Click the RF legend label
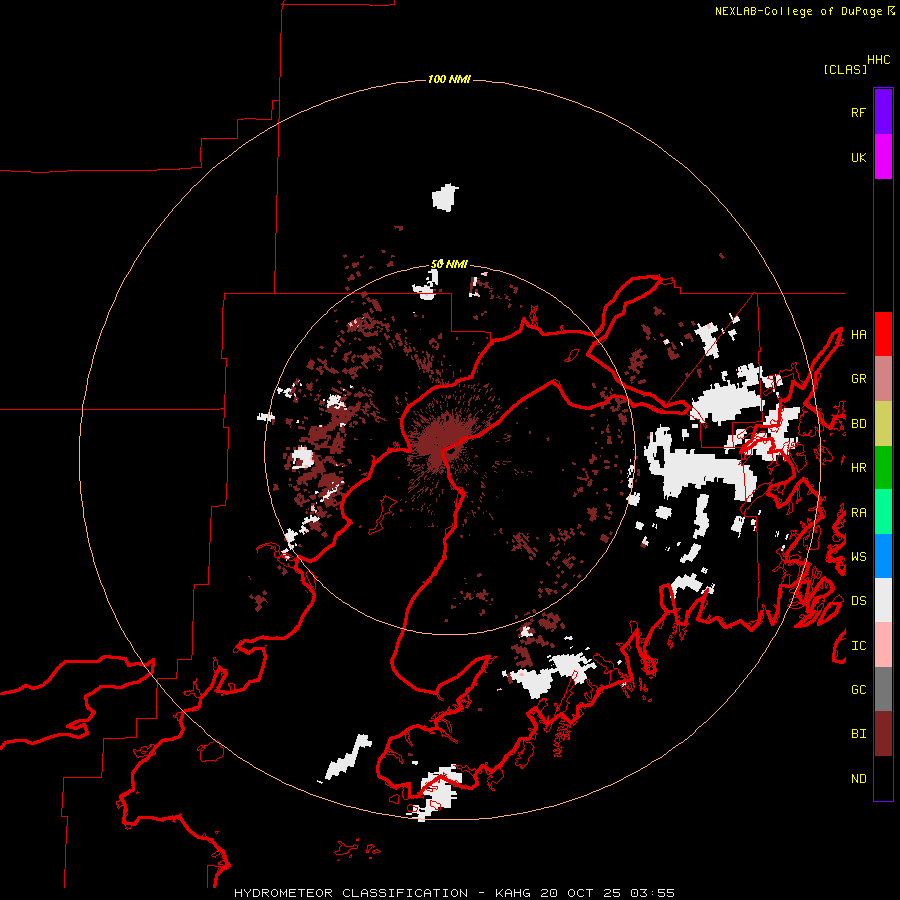The image size is (900, 900). click(859, 112)
